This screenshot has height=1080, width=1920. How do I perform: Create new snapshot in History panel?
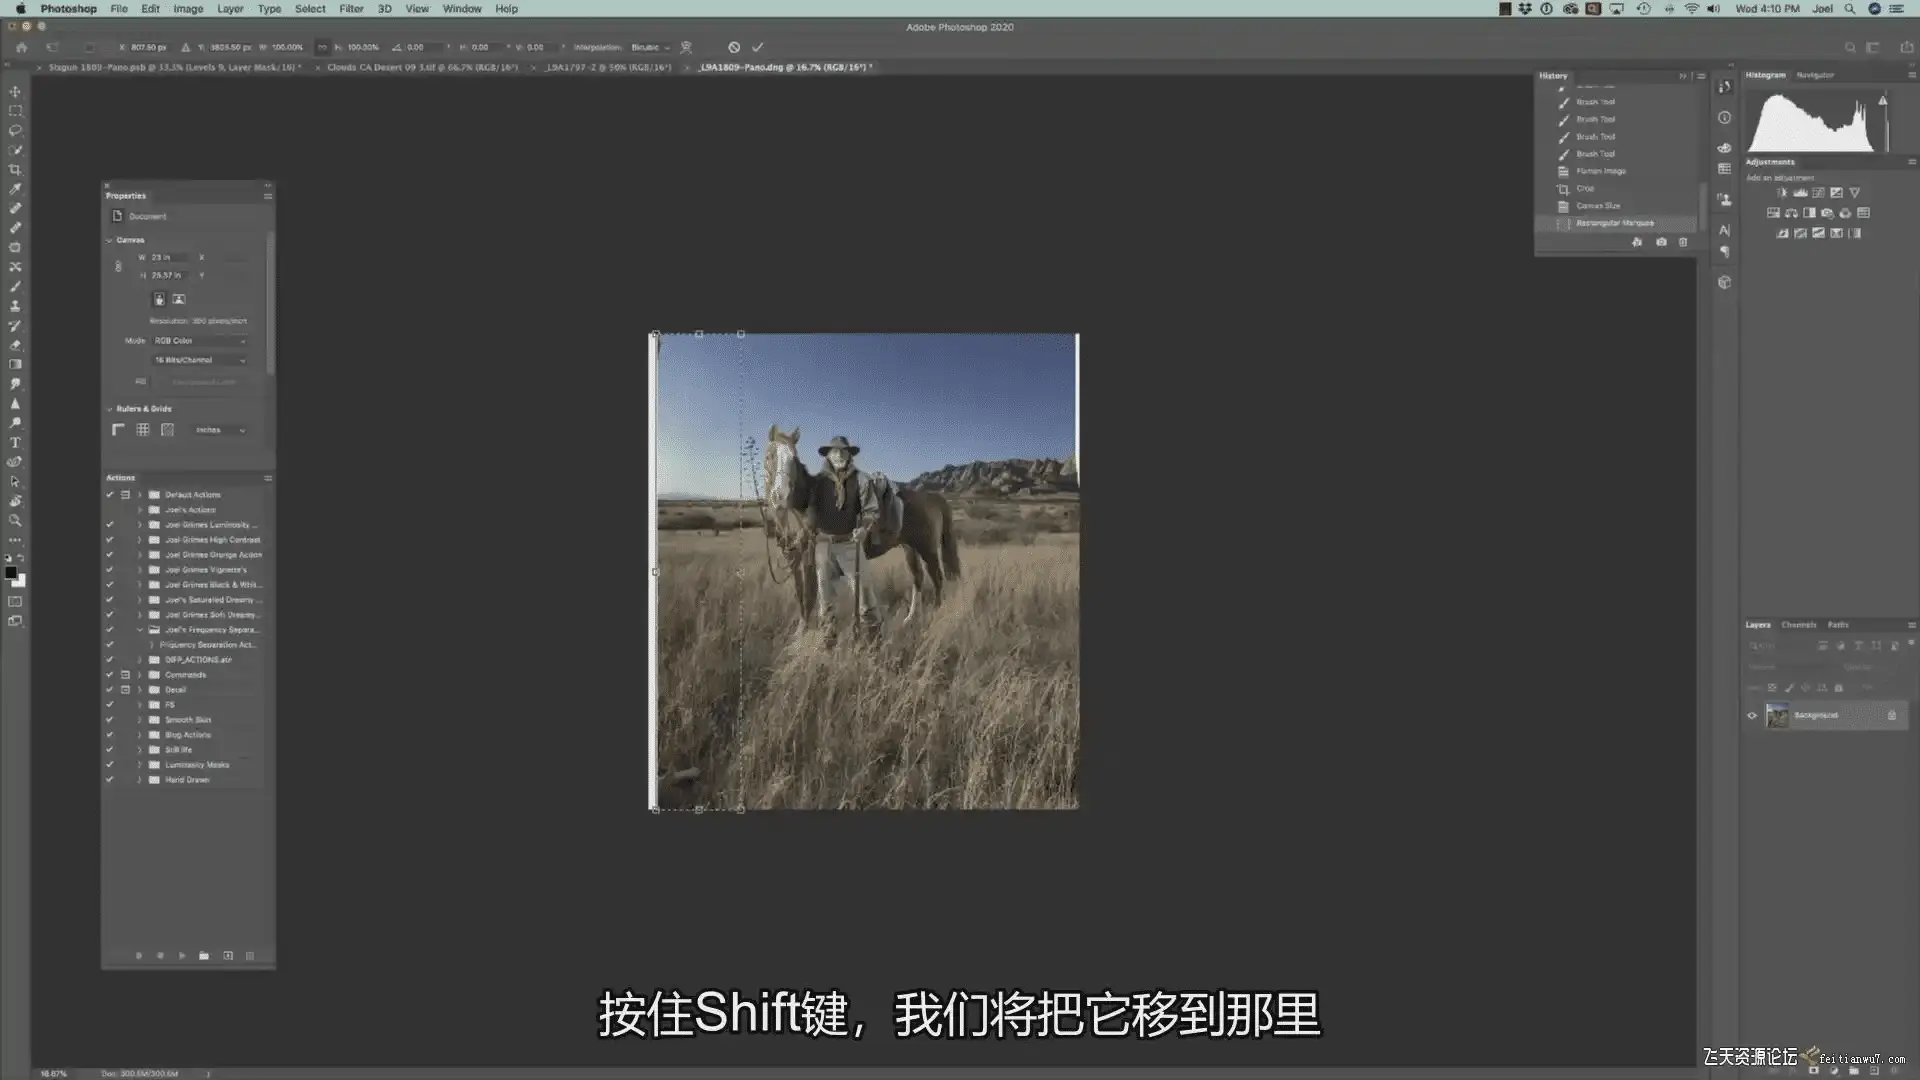pos(1661,242)
